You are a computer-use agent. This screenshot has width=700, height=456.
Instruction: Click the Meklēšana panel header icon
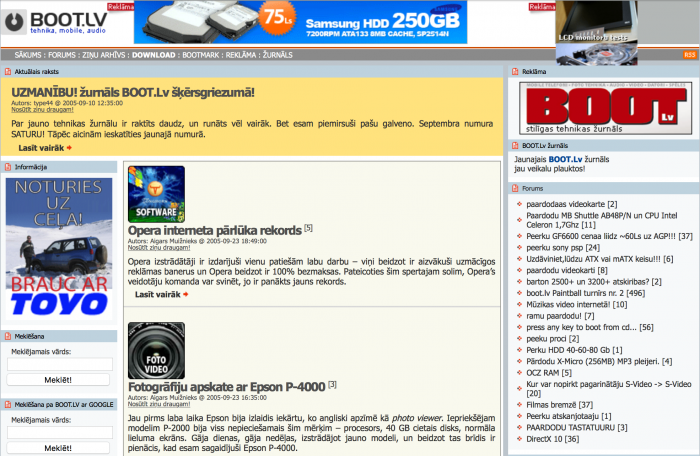pyautogui.click(x=8, y=336)
